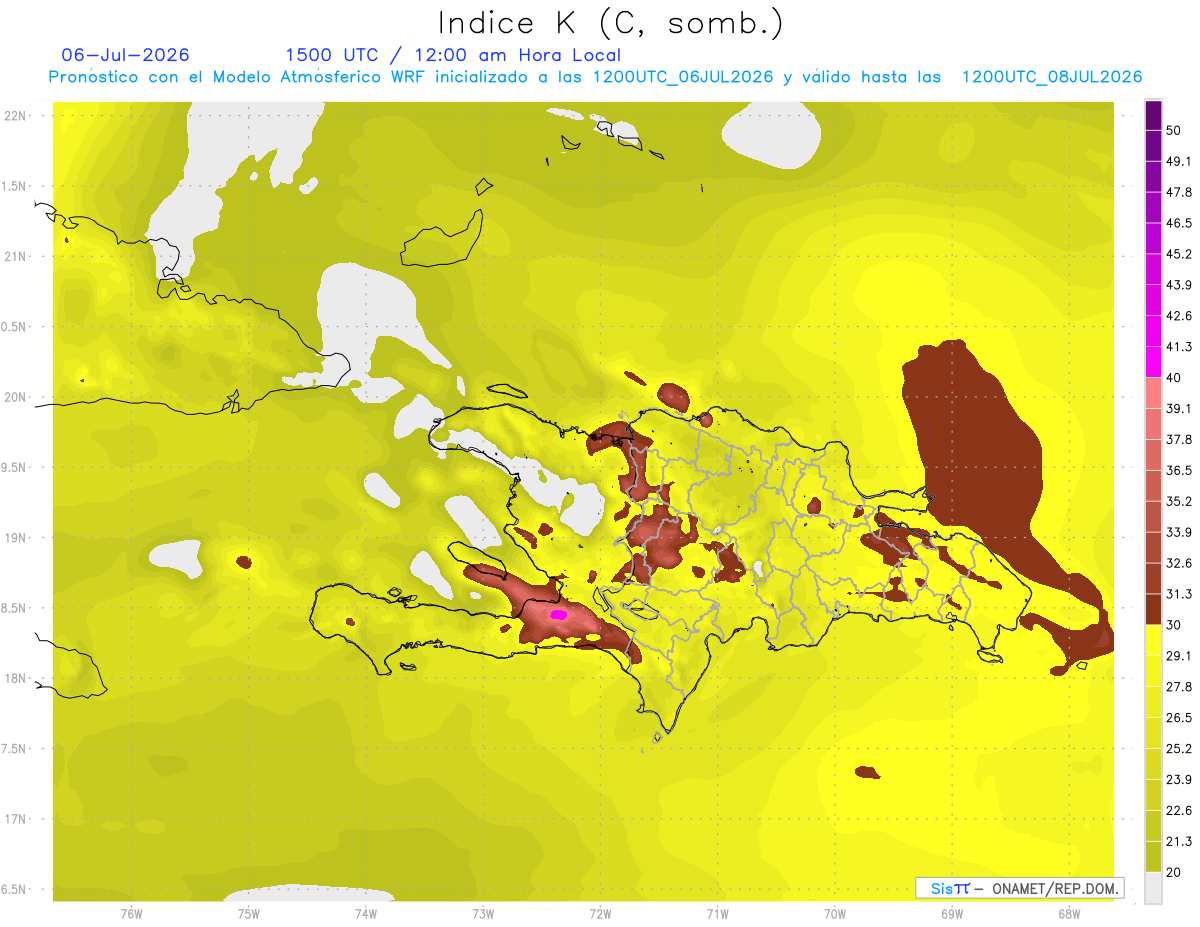Click the "20N" latitude label
1200x927 pixels.
point(16,397)
